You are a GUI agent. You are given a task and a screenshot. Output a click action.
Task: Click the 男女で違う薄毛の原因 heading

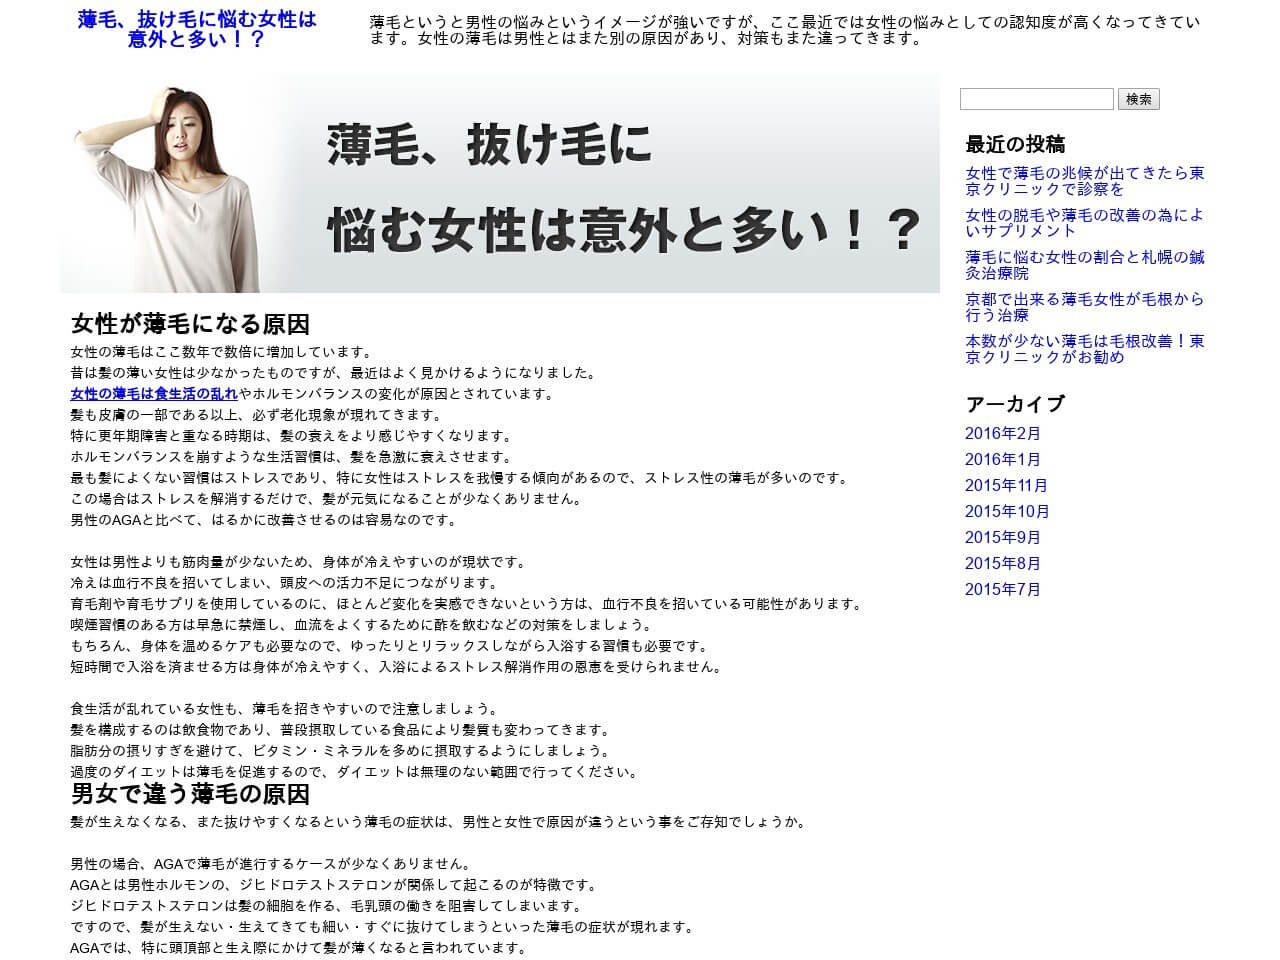pos(190,795)
